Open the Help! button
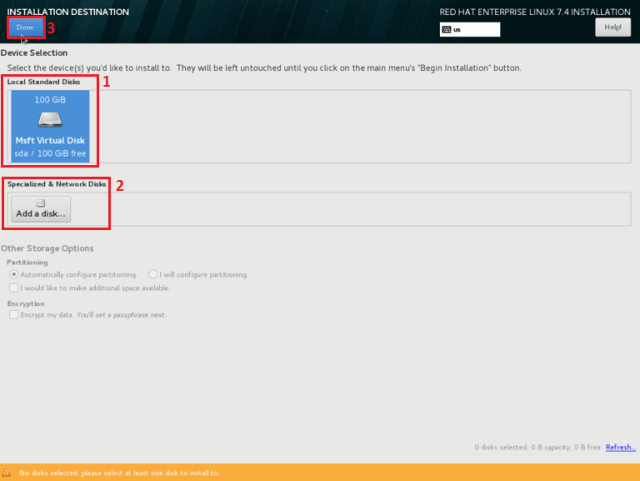This screenshot has height=481, width=640. [613, 27]
